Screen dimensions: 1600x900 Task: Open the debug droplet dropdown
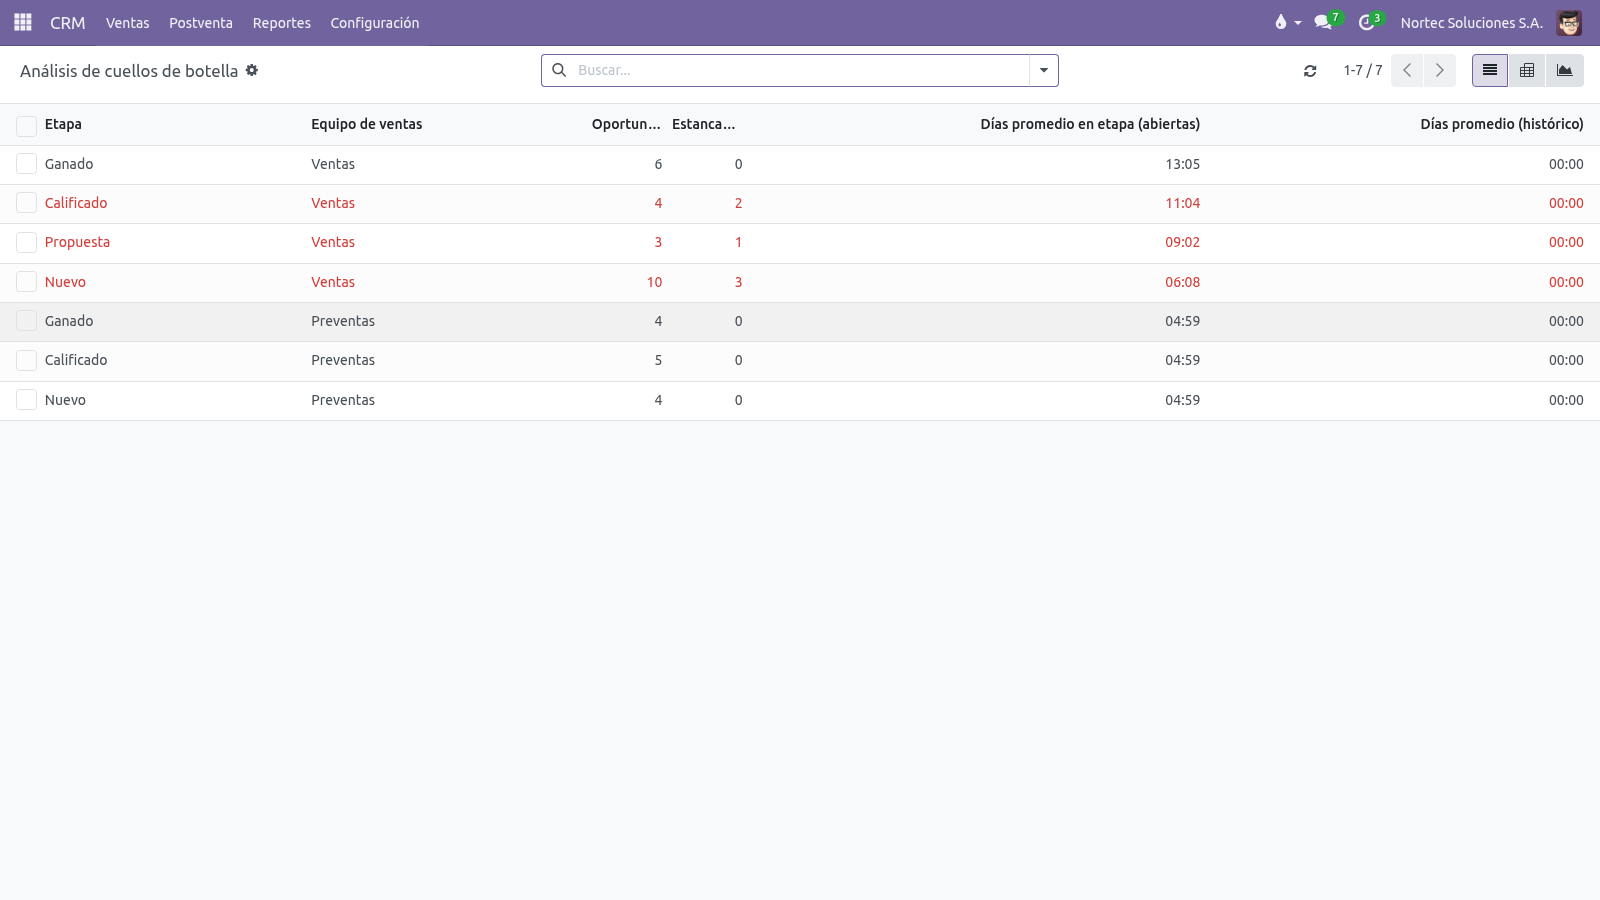(x=1287, y=22)
